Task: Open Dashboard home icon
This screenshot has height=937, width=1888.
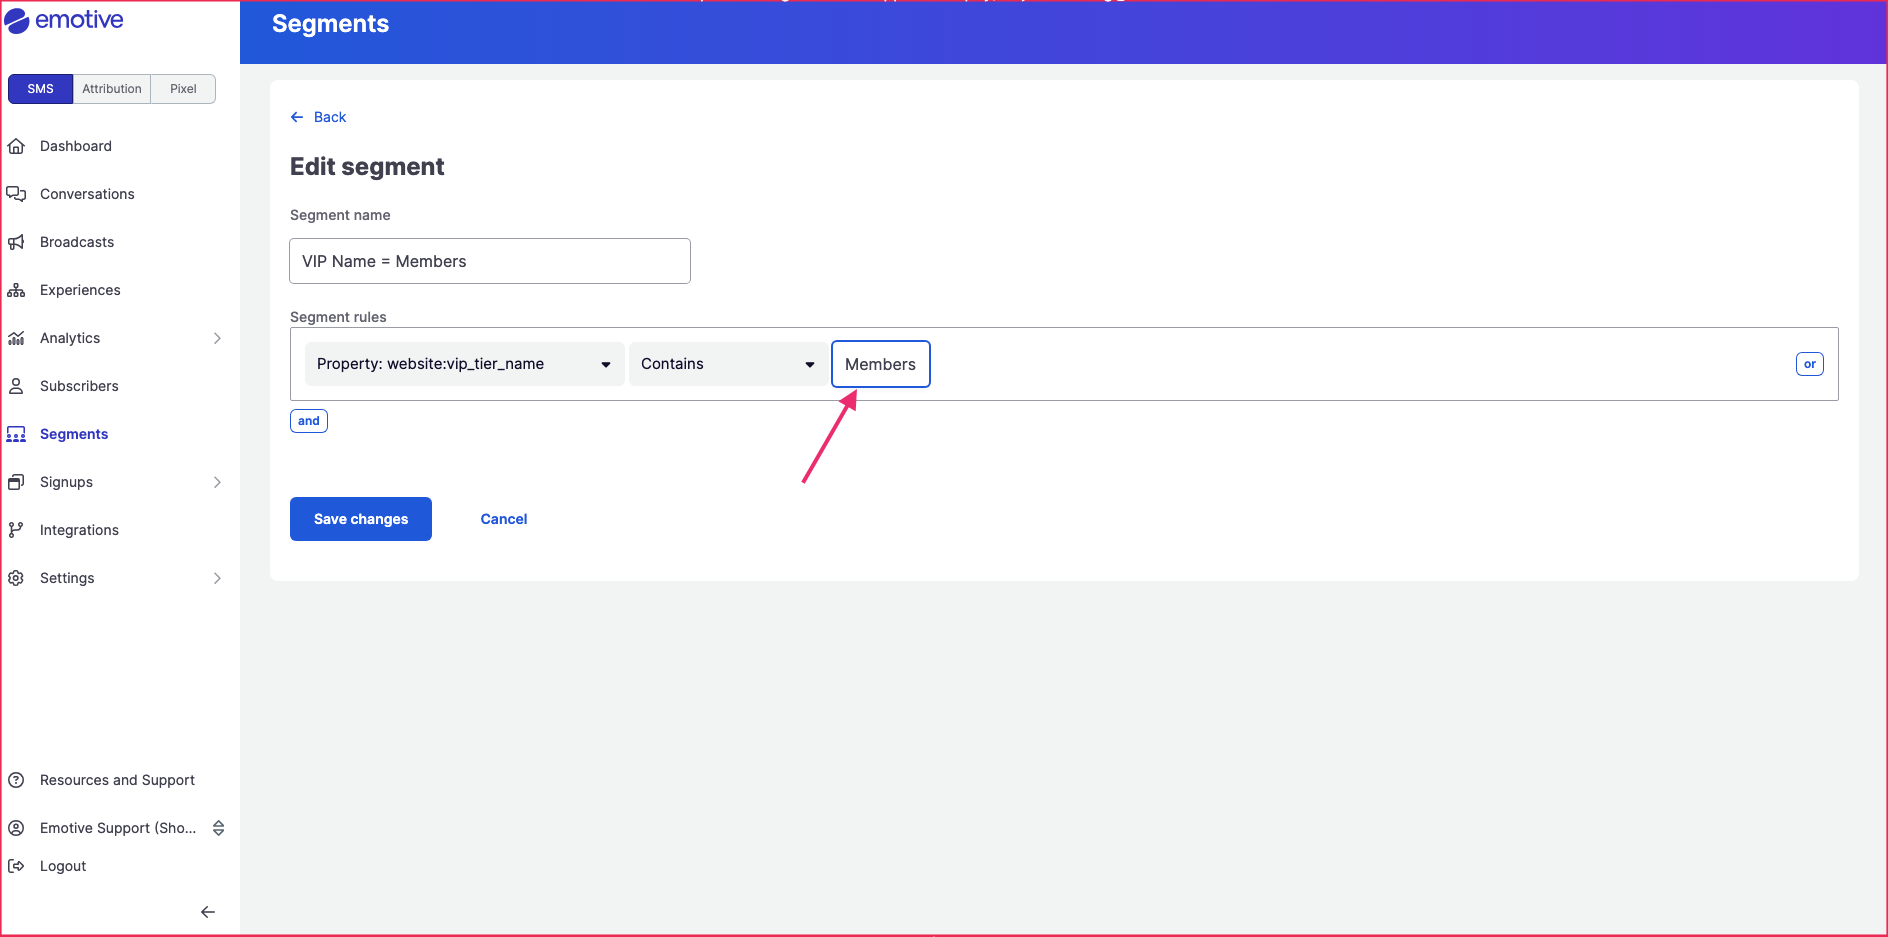Action: click(16, 146)
